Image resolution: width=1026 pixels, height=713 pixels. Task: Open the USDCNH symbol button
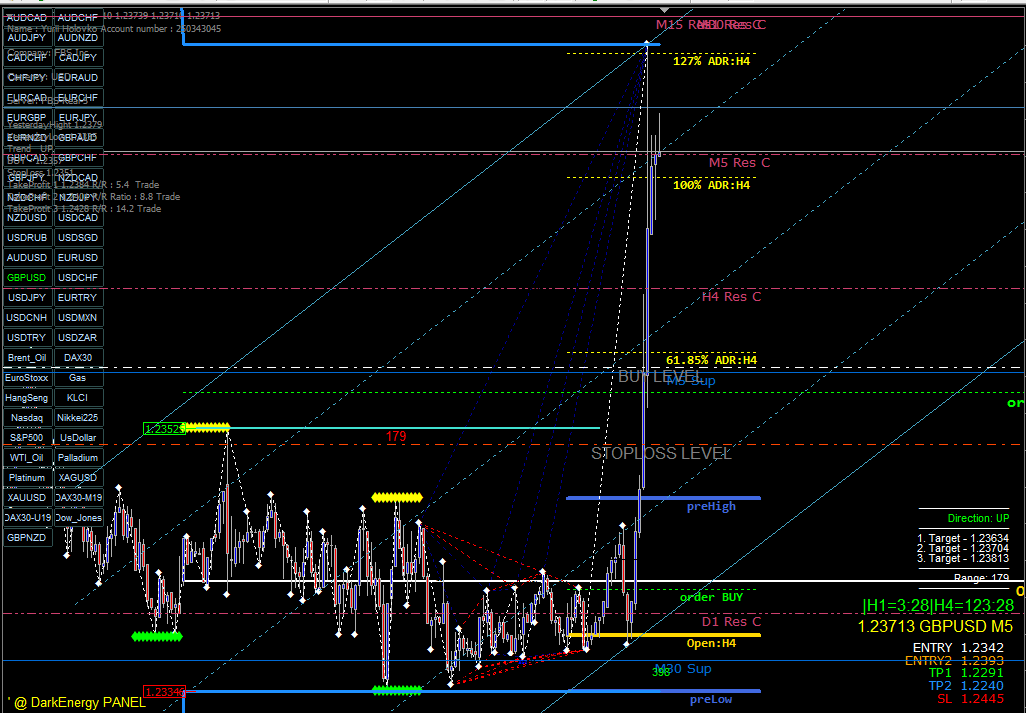[27, 318]
